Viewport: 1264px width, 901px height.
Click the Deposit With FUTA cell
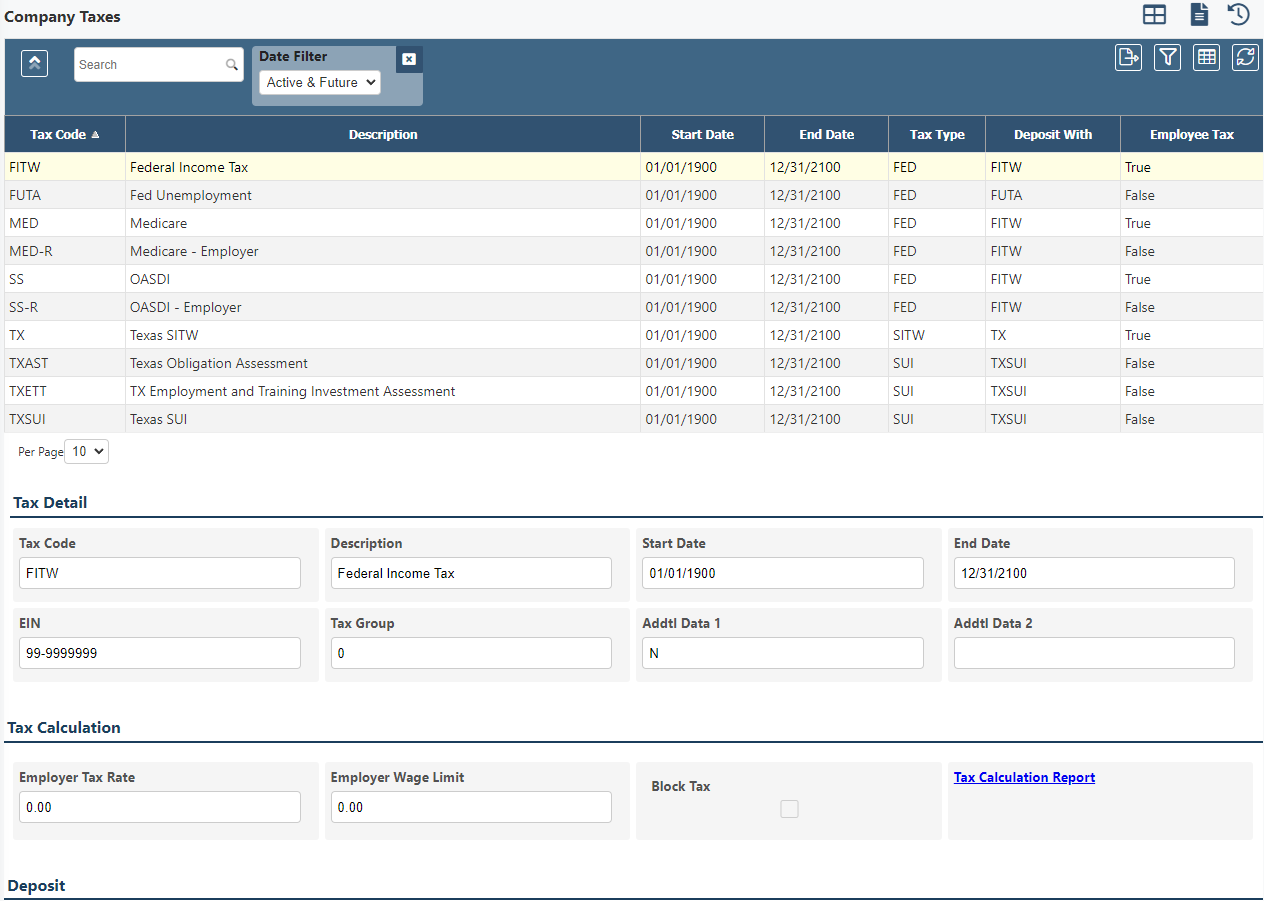point(1053,195)
